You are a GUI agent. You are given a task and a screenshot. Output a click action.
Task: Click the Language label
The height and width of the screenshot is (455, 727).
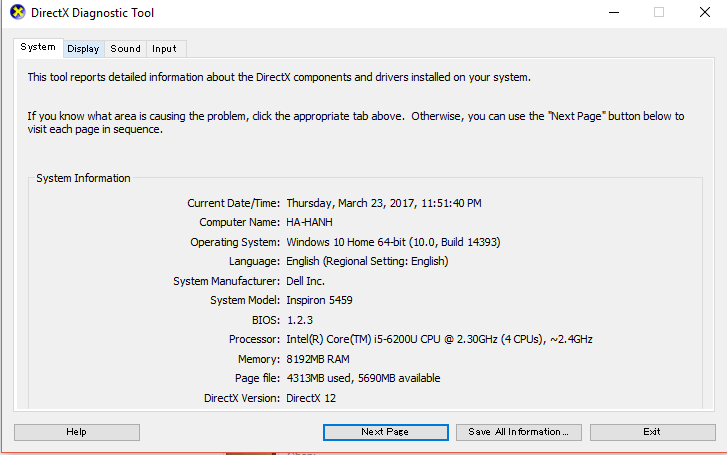[x=254, y=261]
